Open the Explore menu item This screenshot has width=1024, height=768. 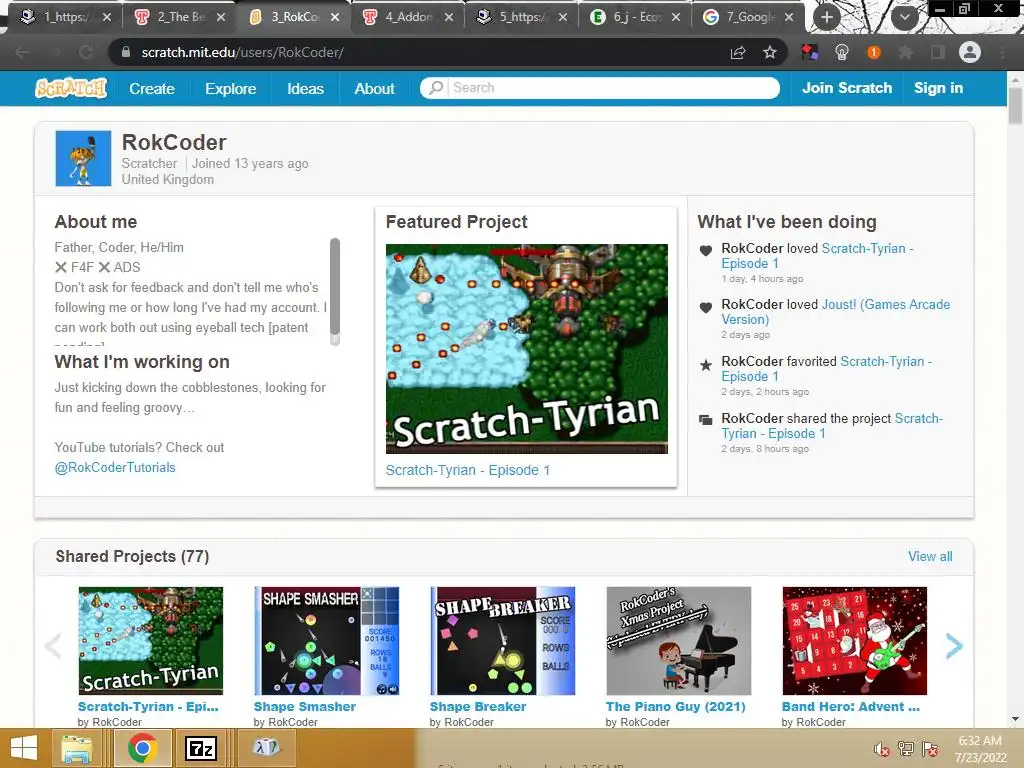[231, 88]
